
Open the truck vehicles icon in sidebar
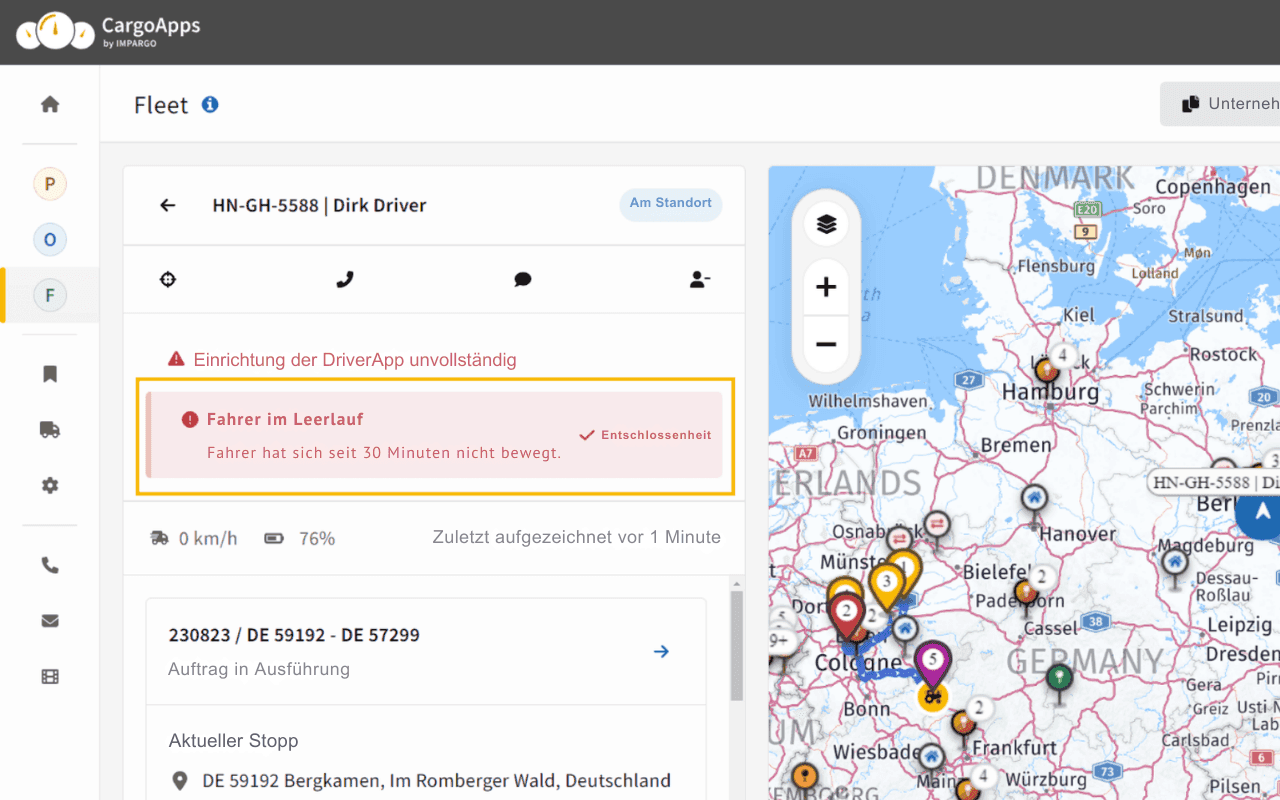pos(50,430)
